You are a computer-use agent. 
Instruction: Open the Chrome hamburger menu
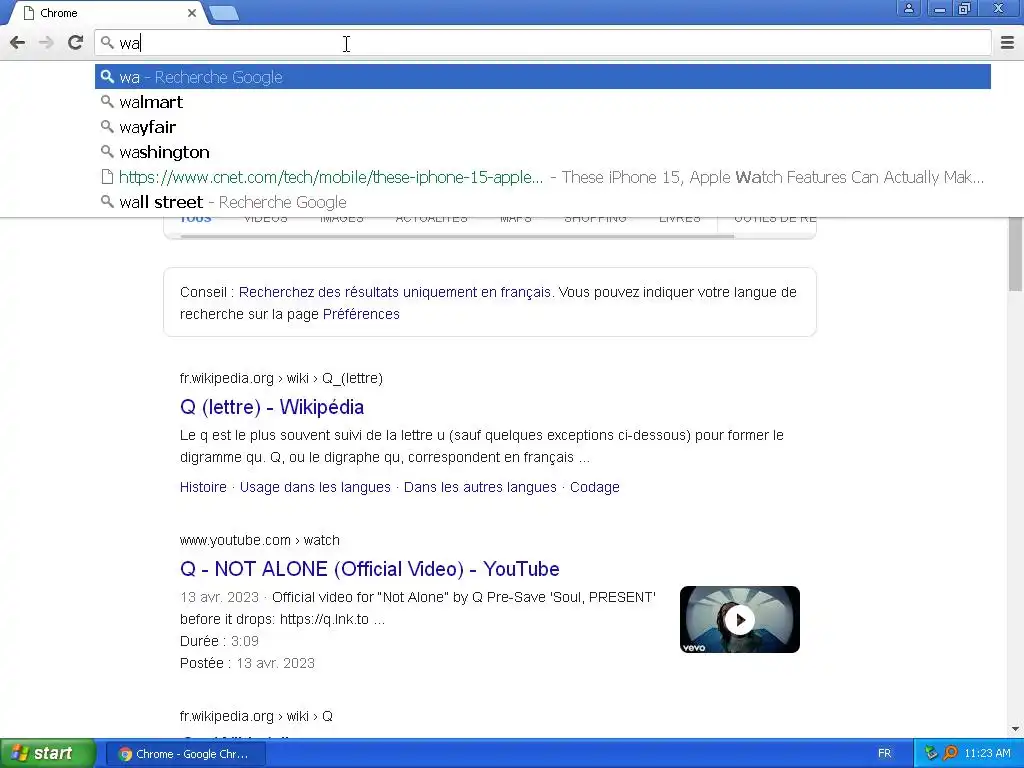point(1007,43)
